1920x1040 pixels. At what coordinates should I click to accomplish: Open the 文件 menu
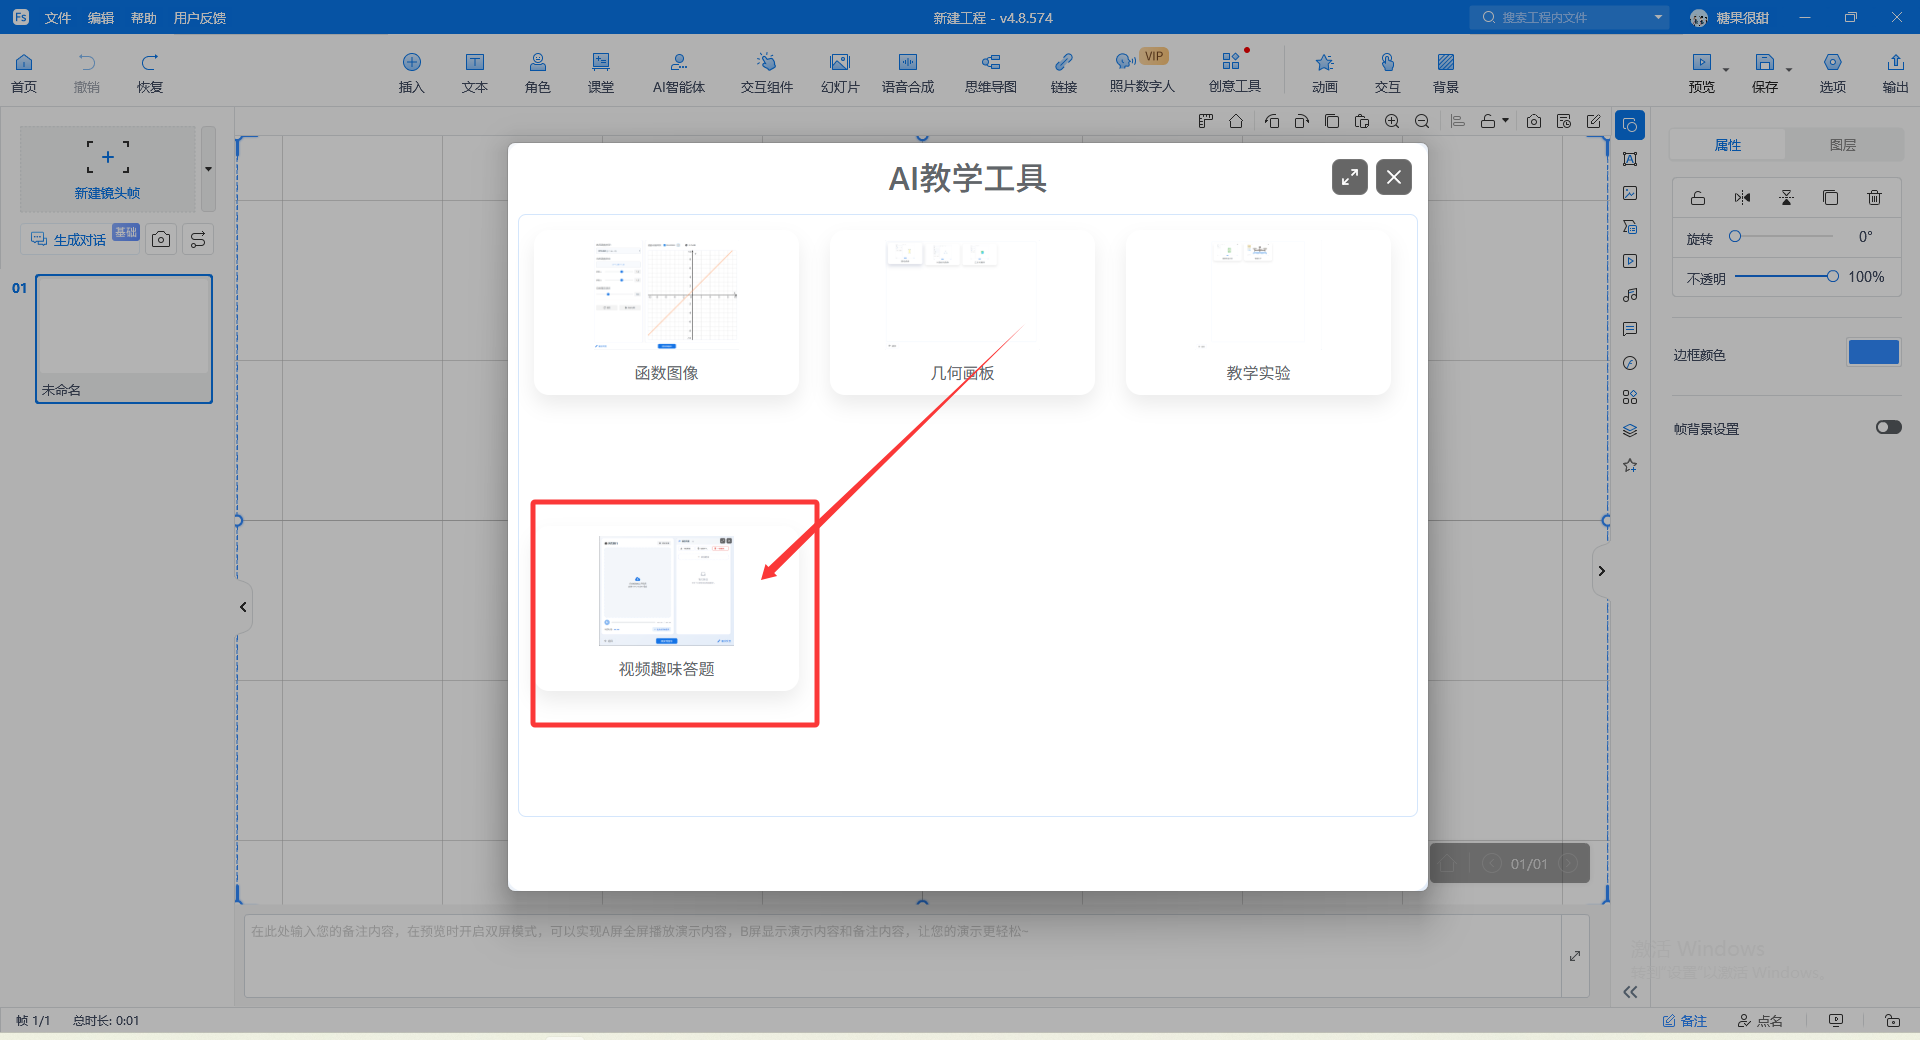tap(58, 18)
